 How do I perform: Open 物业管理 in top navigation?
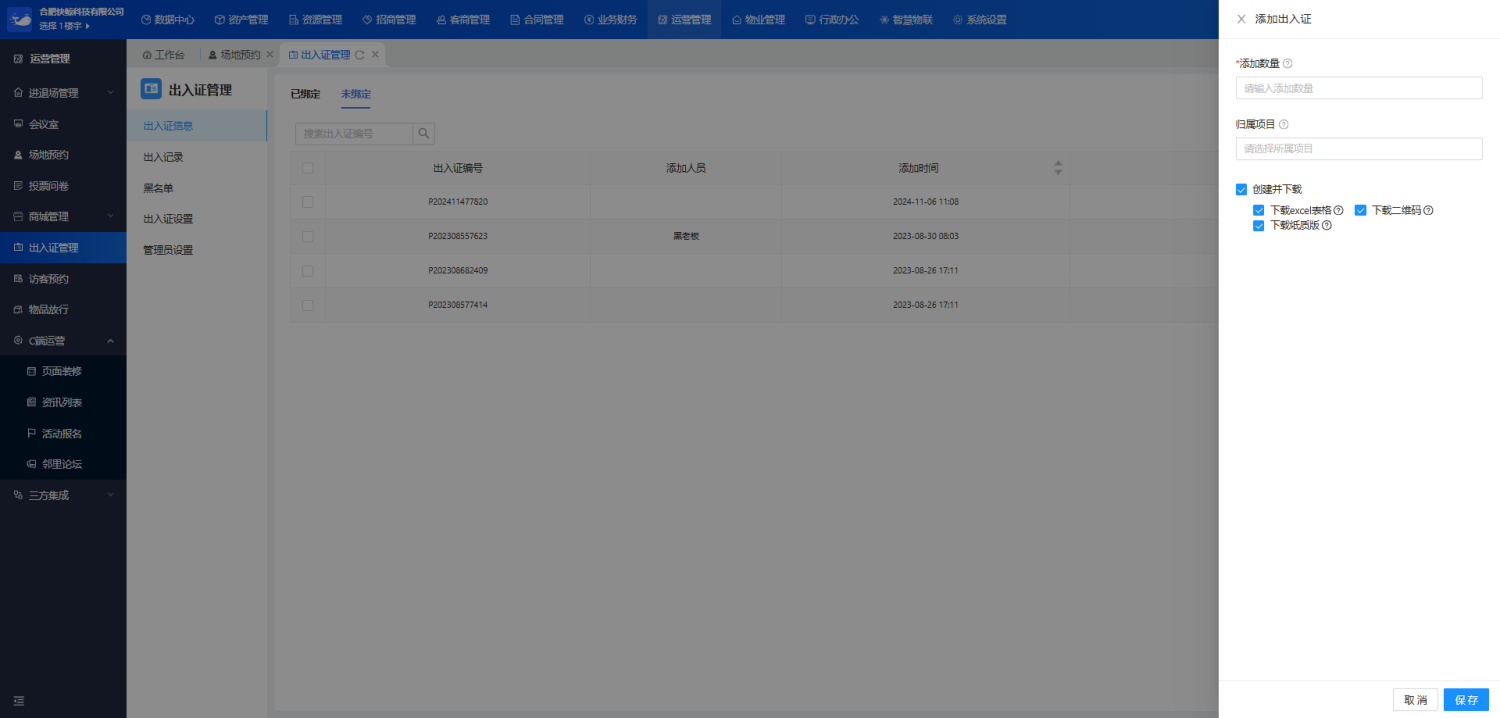(759, 19)
